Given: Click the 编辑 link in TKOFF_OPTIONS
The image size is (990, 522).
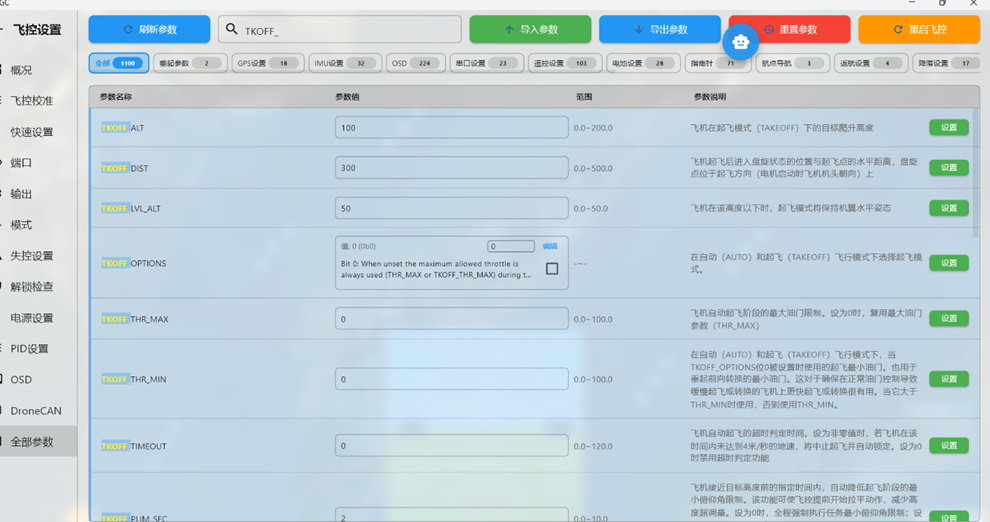Looking at the screenshot, I should tap(549, 246).
